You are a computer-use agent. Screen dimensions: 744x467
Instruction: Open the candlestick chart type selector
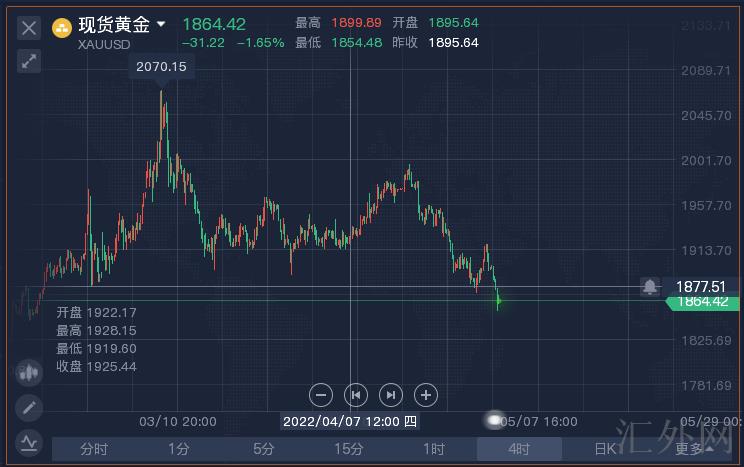click(28, 373)
